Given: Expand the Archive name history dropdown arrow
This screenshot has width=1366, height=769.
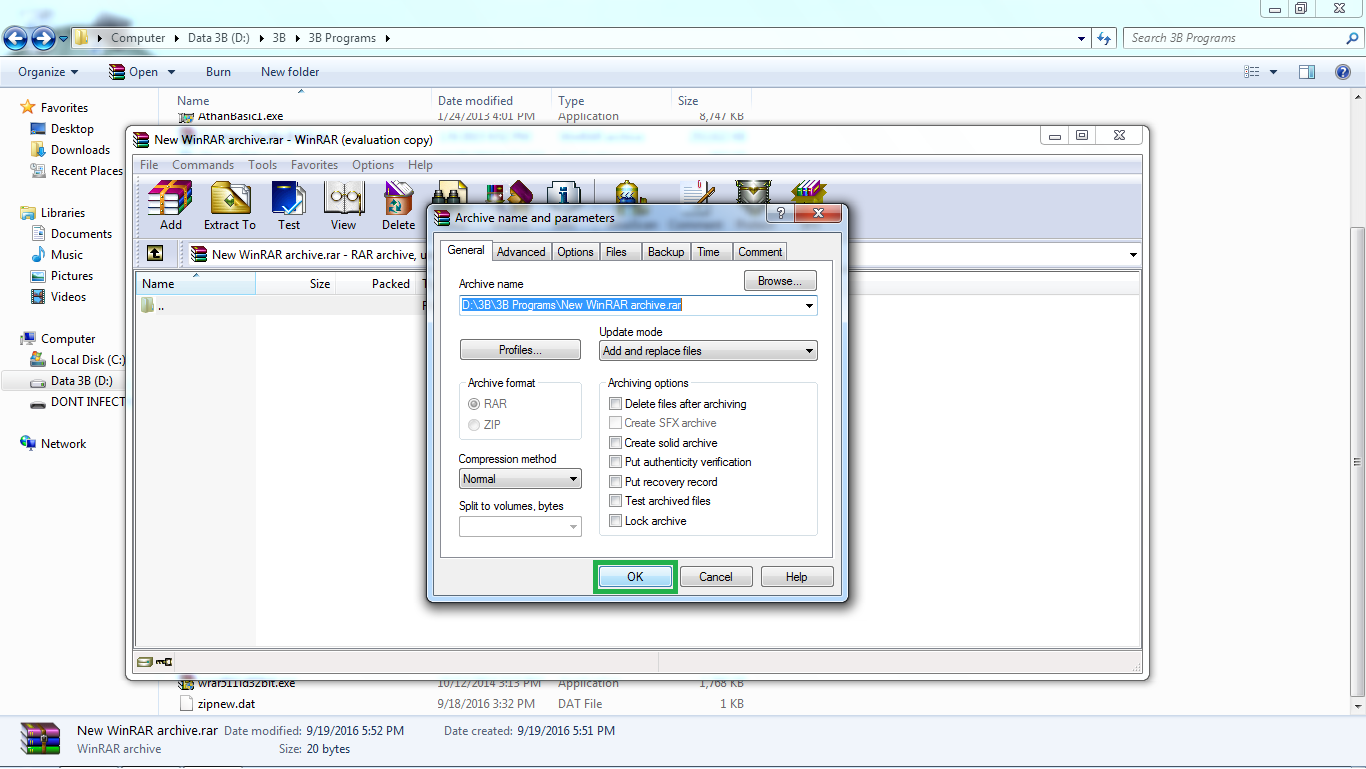Looking at the screenshot, I should click(x=809, y=306).
